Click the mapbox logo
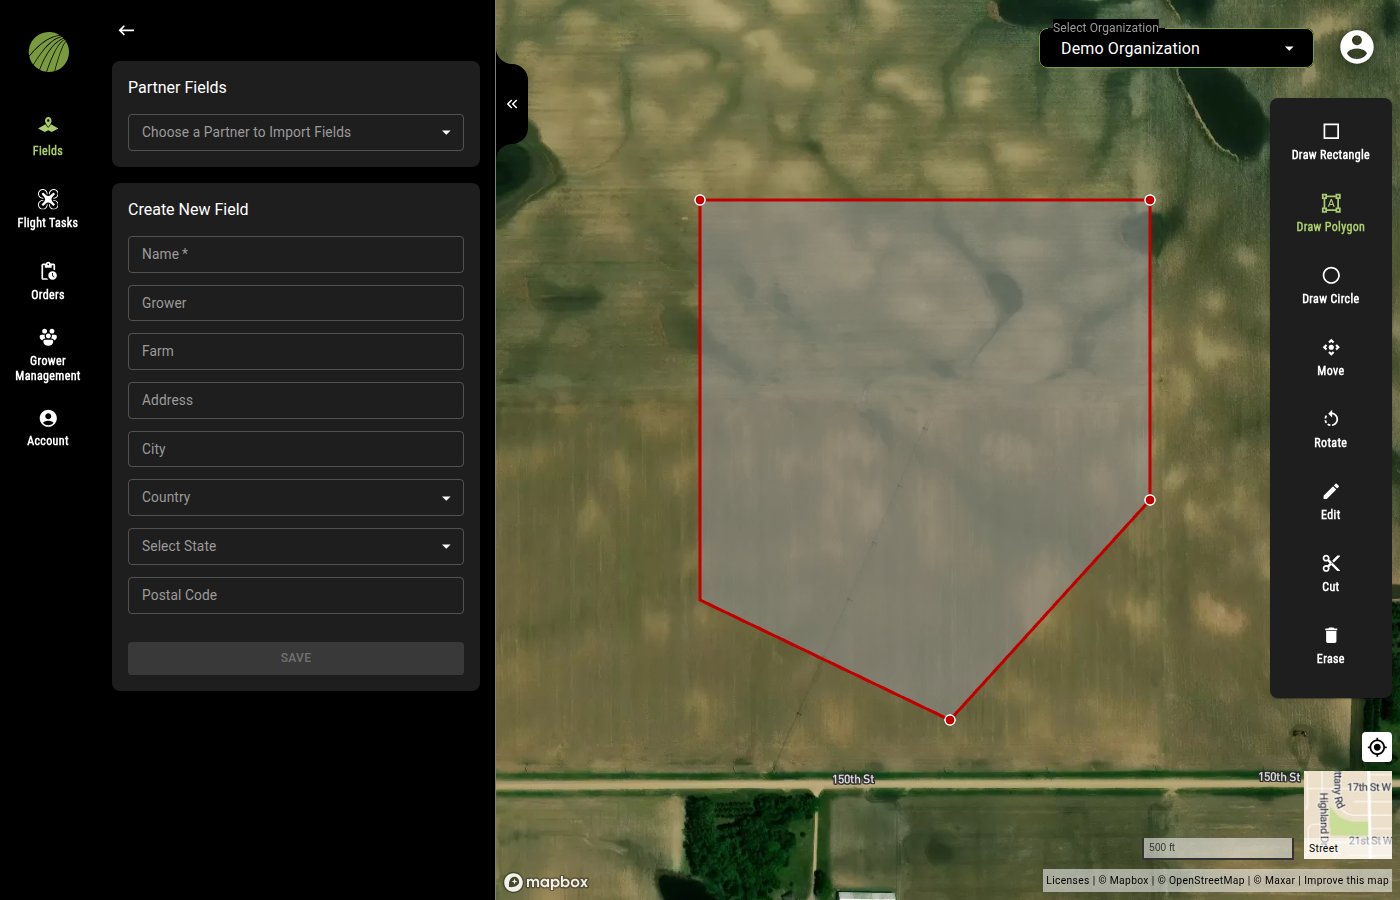 pos(546,882)
